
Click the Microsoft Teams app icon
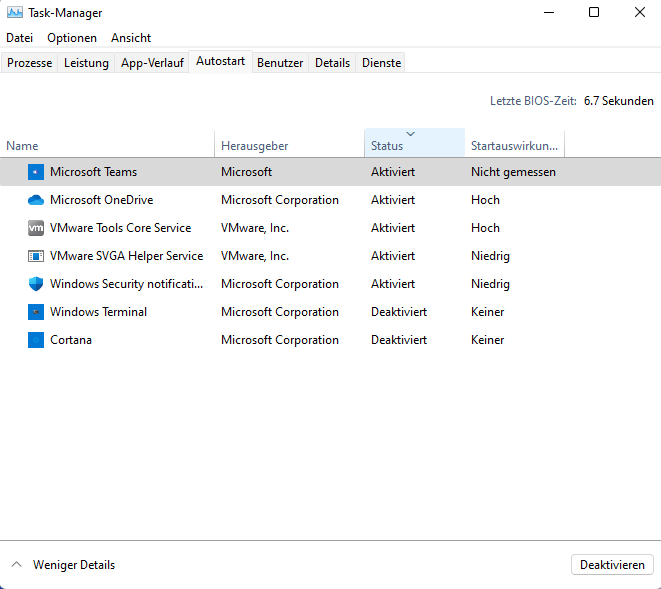pyautogui.click(x=36, y=172)
